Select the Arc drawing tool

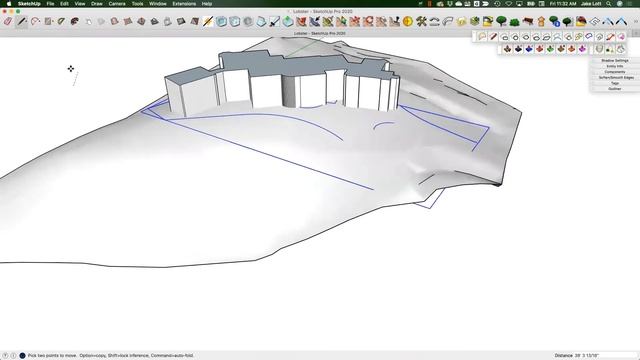(x=35, y=21)
